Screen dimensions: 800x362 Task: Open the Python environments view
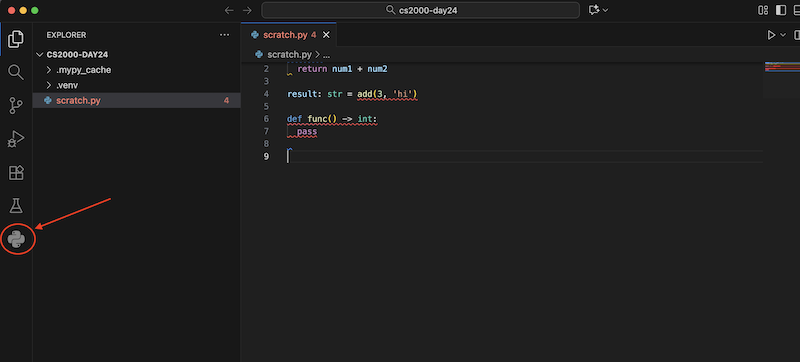16,239
